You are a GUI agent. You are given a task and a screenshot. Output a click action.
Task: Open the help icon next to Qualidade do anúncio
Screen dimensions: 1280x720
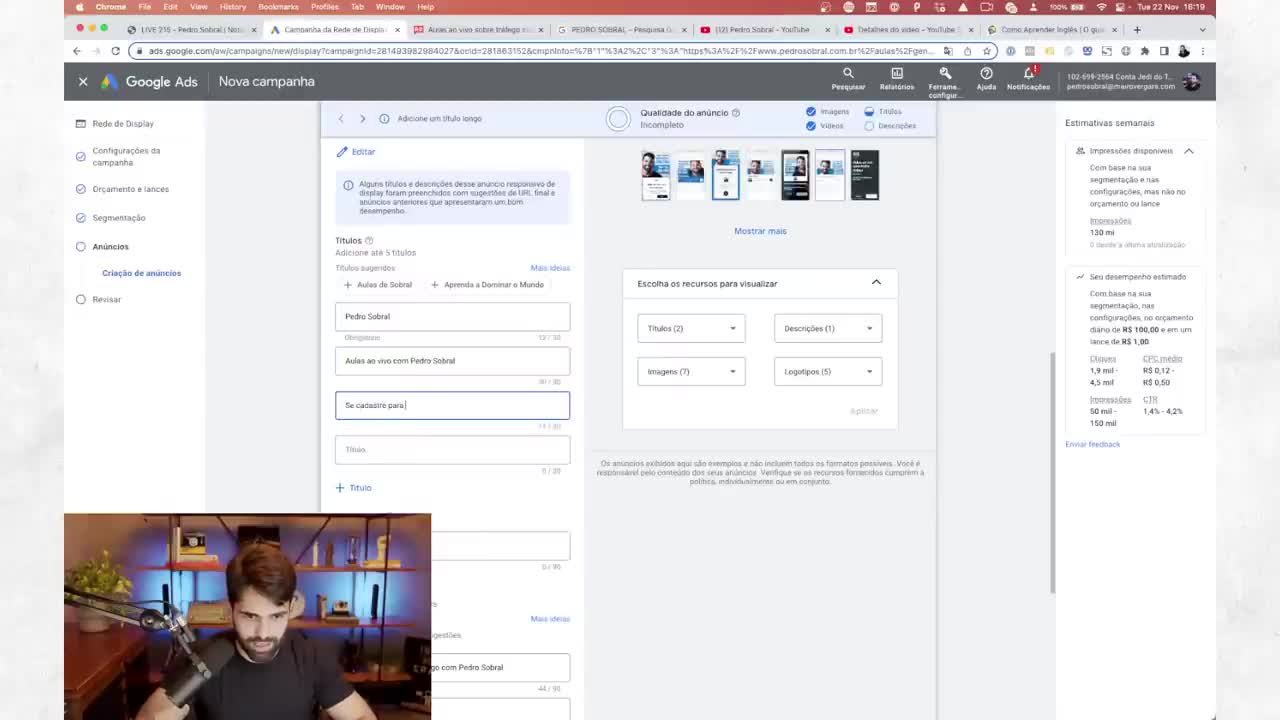click(x=736, y=113)
